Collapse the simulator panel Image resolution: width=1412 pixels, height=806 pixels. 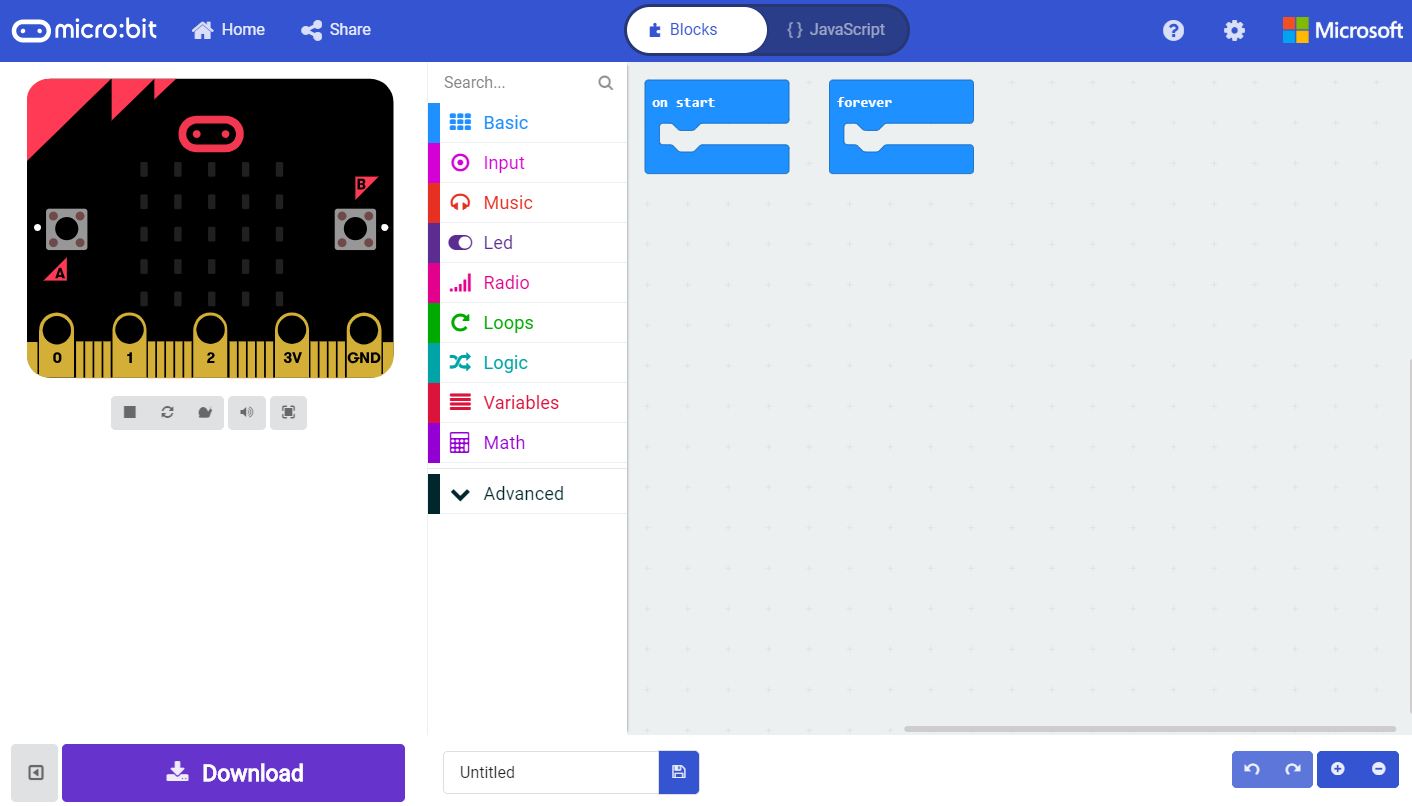pyautogui.click(x=36, y=773)
